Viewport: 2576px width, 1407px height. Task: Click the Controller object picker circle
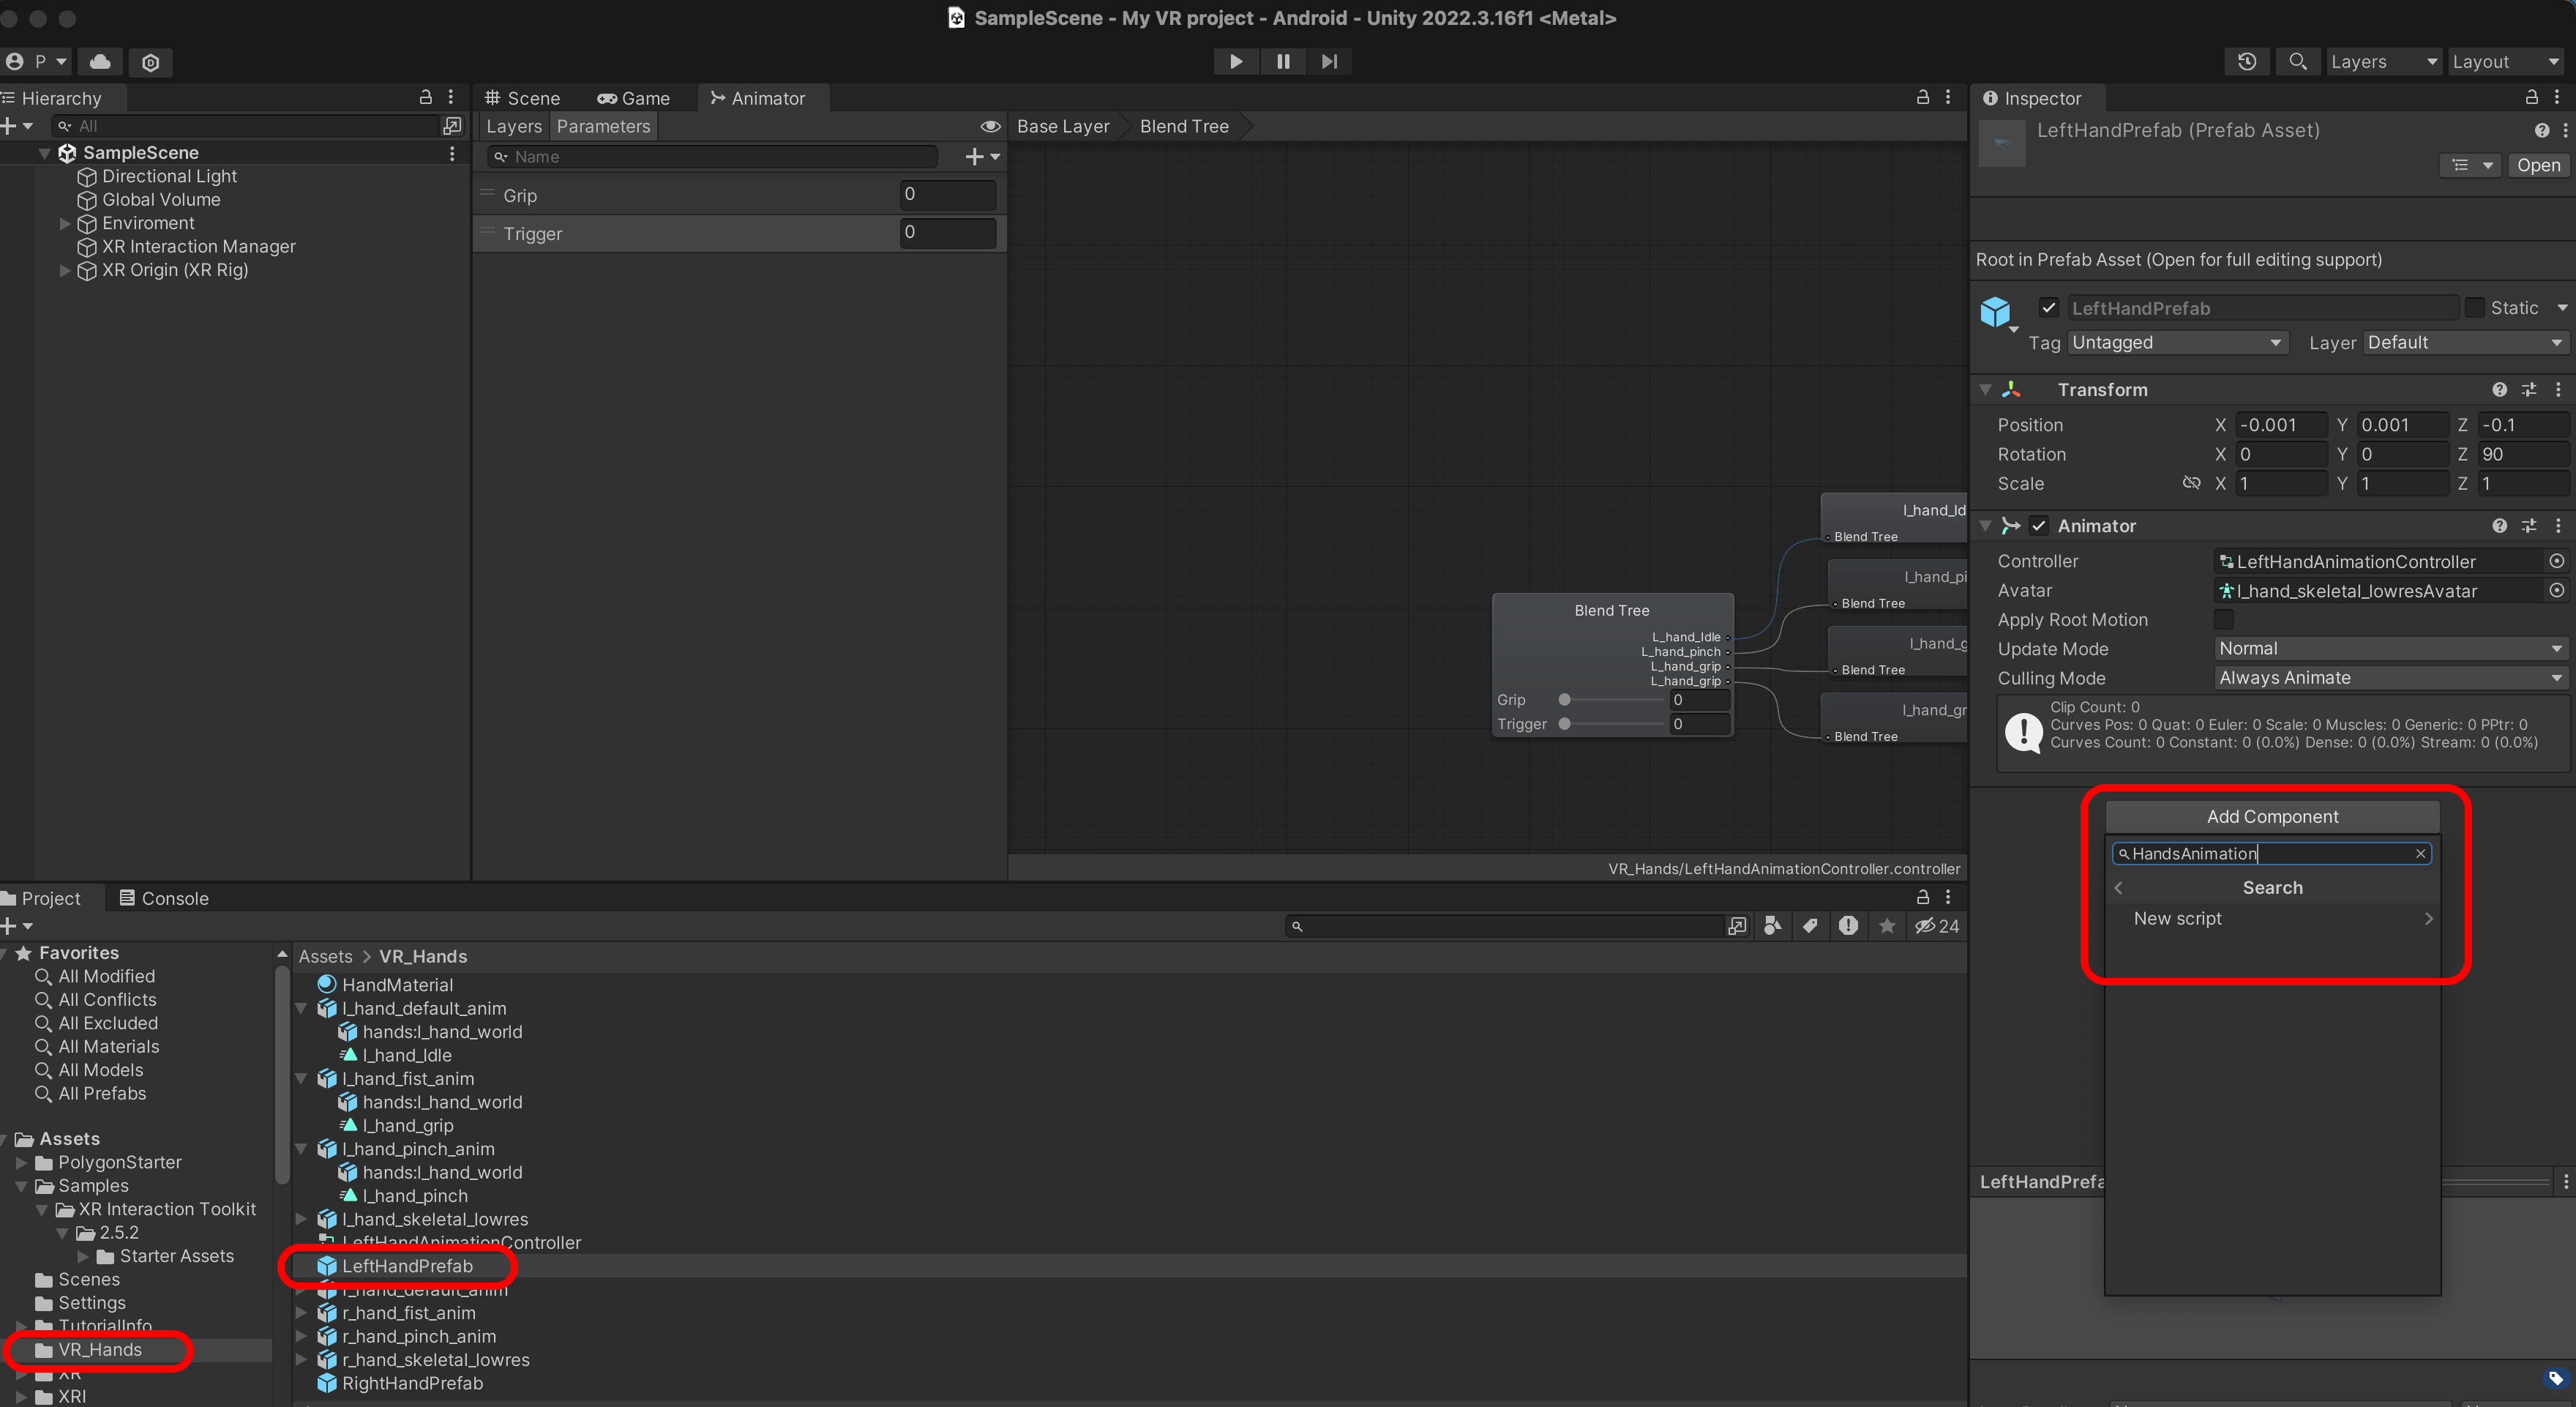tap(2556, 561)
